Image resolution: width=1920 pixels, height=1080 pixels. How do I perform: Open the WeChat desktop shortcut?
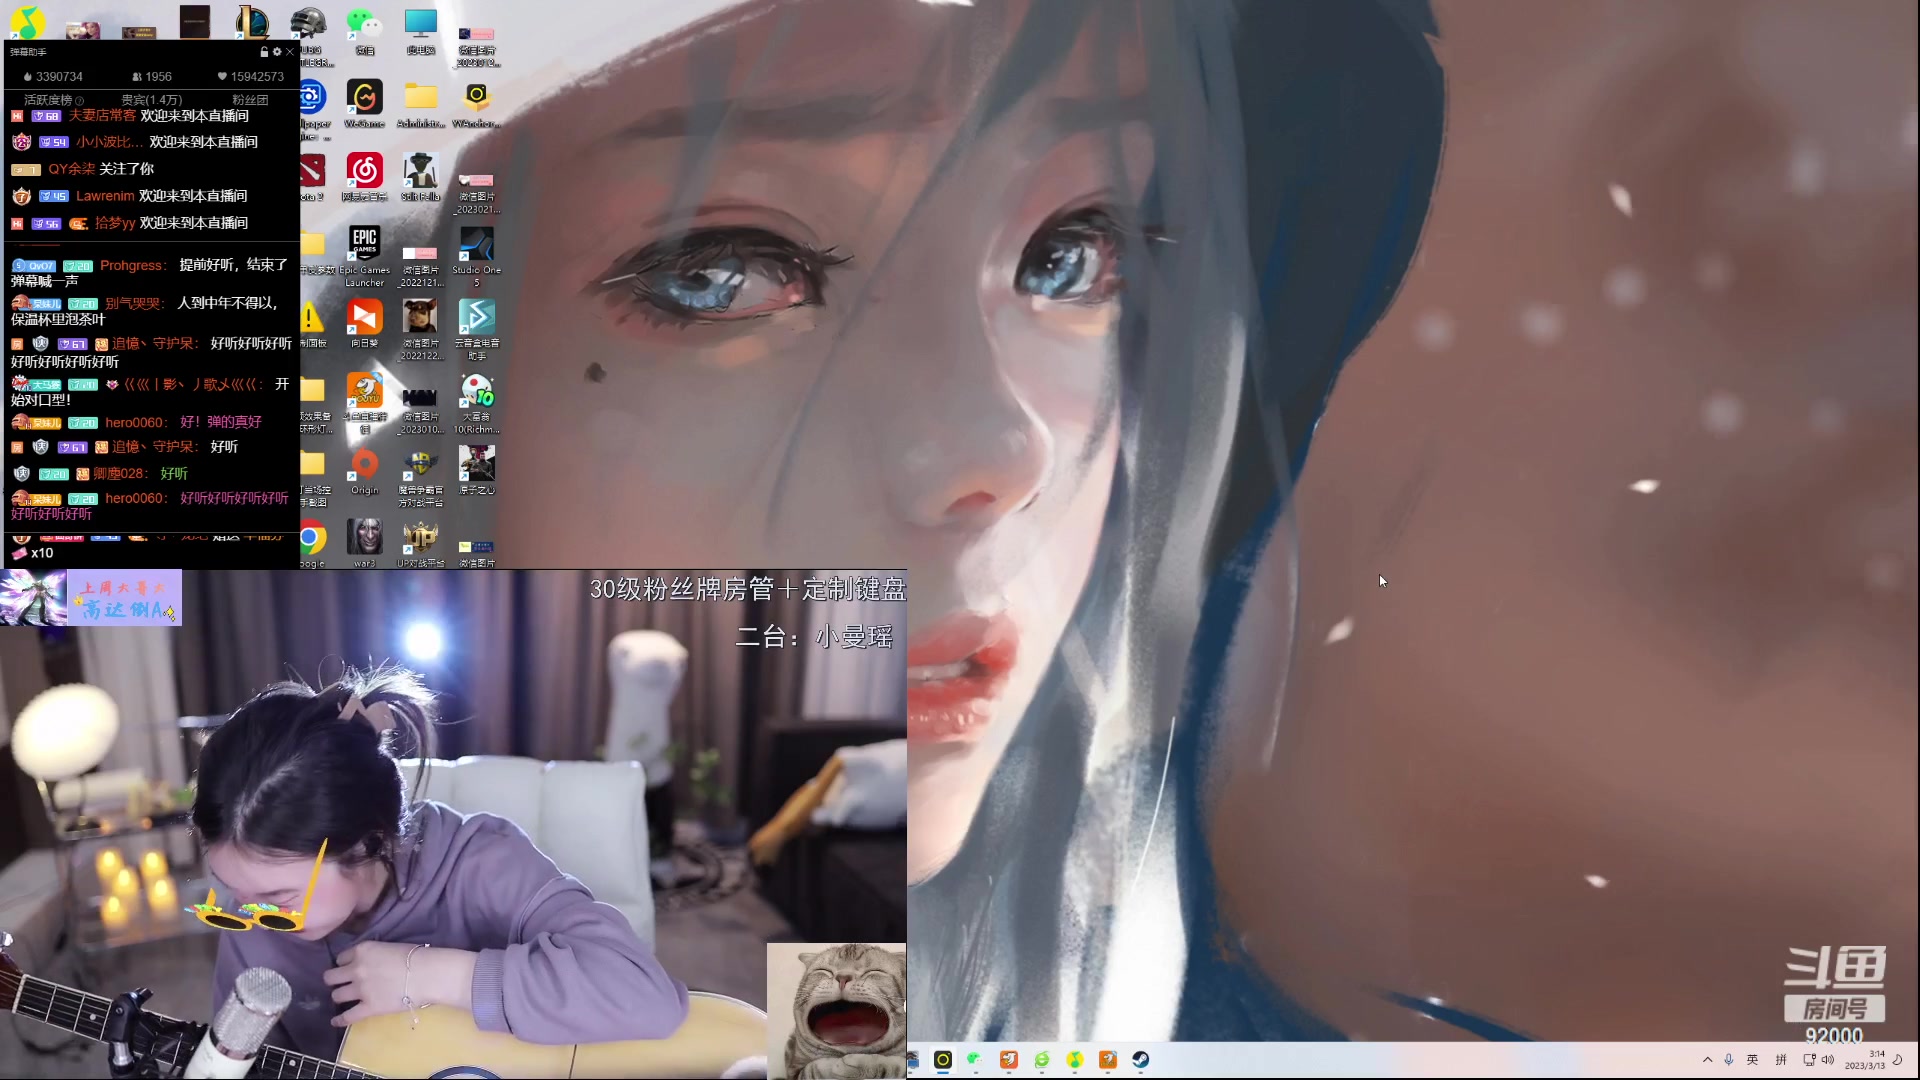(365, 30)
